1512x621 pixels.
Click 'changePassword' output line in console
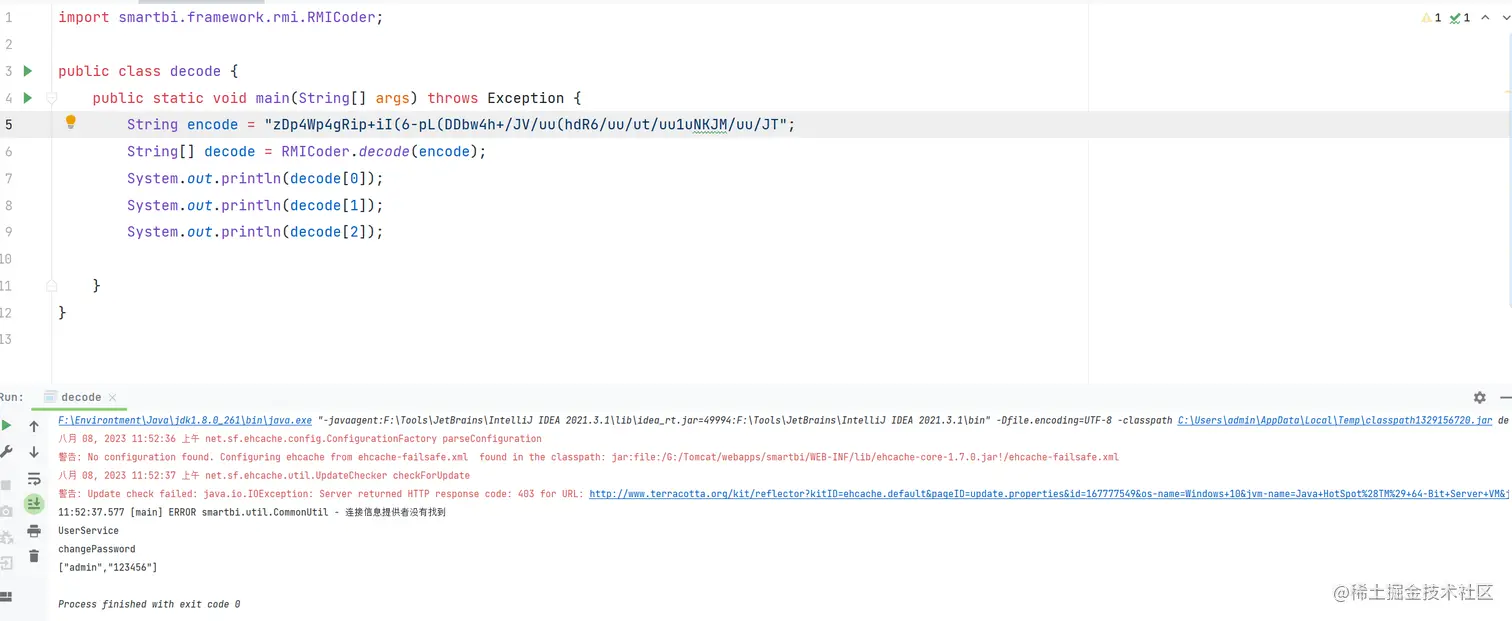click(x=97, y=548)
